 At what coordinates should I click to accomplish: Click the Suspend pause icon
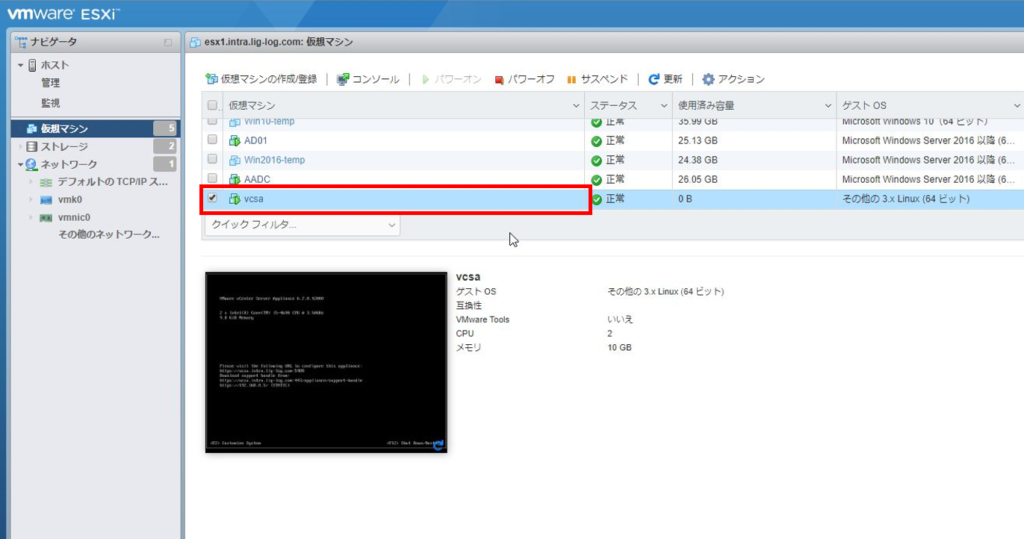pyautogui.click(x=571, y=80)
